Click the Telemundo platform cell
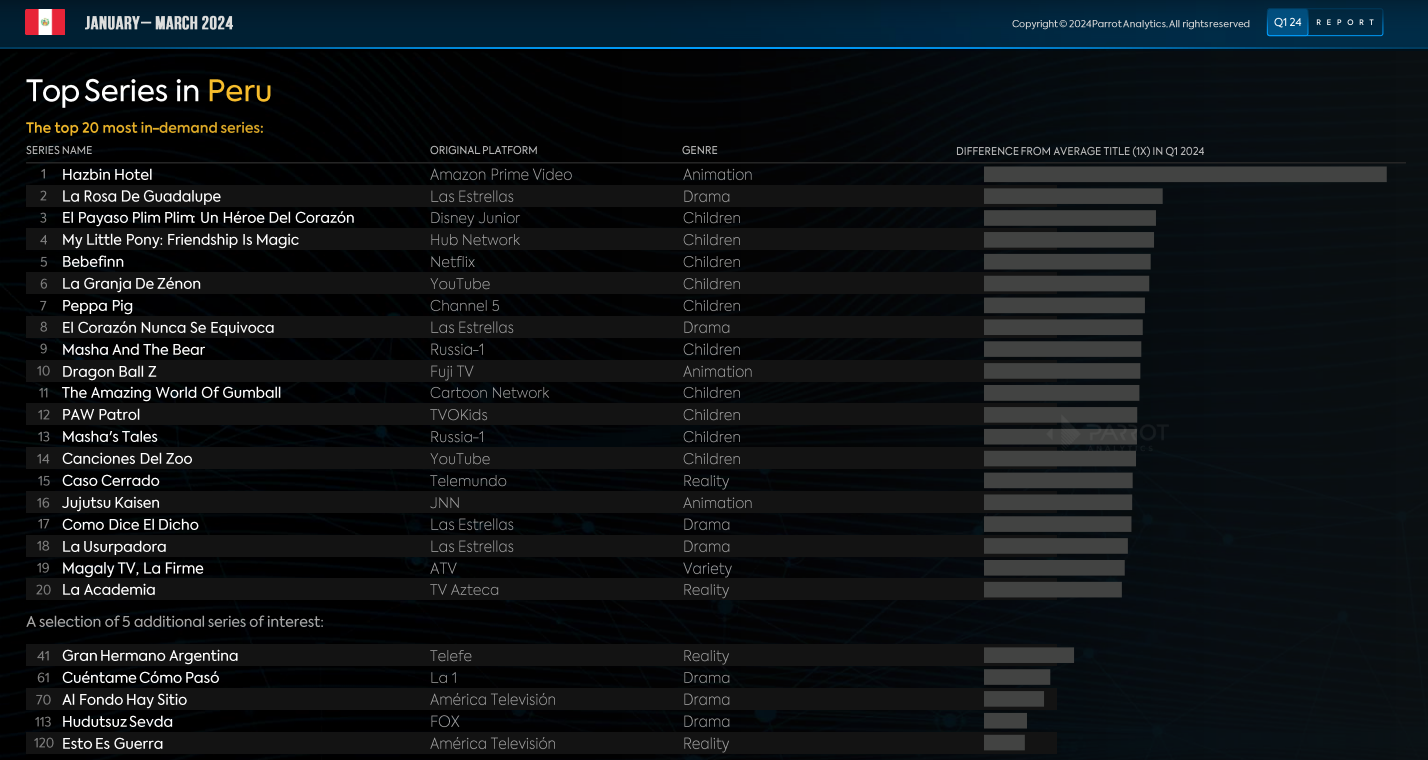Screen dimensions: 1428x760 coord(468,481)
